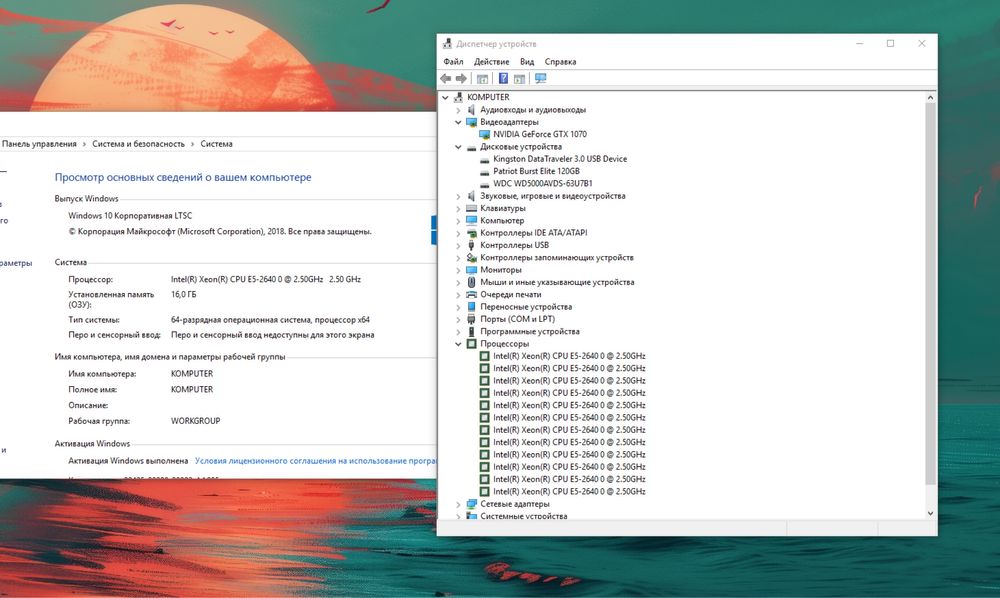Screen dimensions: 1000x598
Task: Expand the Аудиовходы и аудиовыходы category
Action: point(458,110)
